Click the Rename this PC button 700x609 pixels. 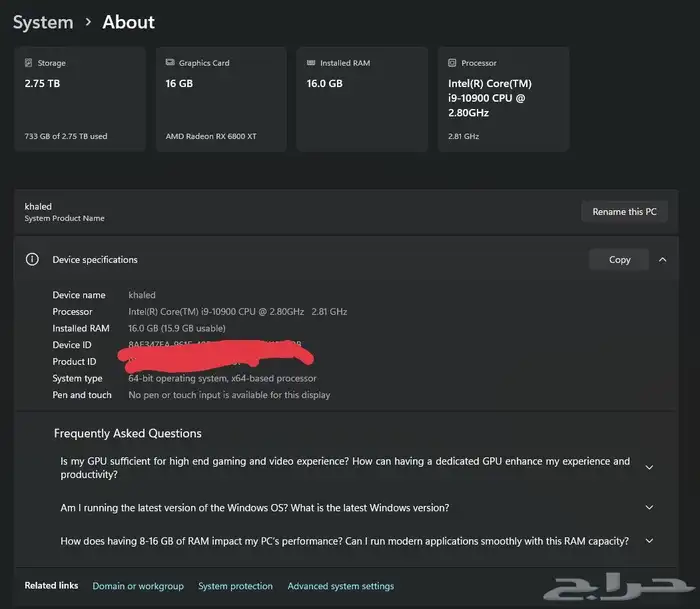[625, 212]
